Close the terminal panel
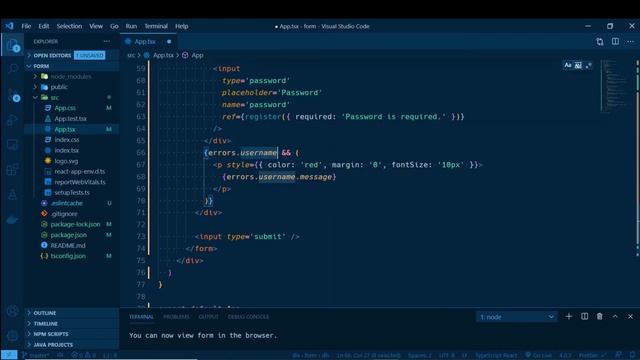 click(x=631, y=316)
